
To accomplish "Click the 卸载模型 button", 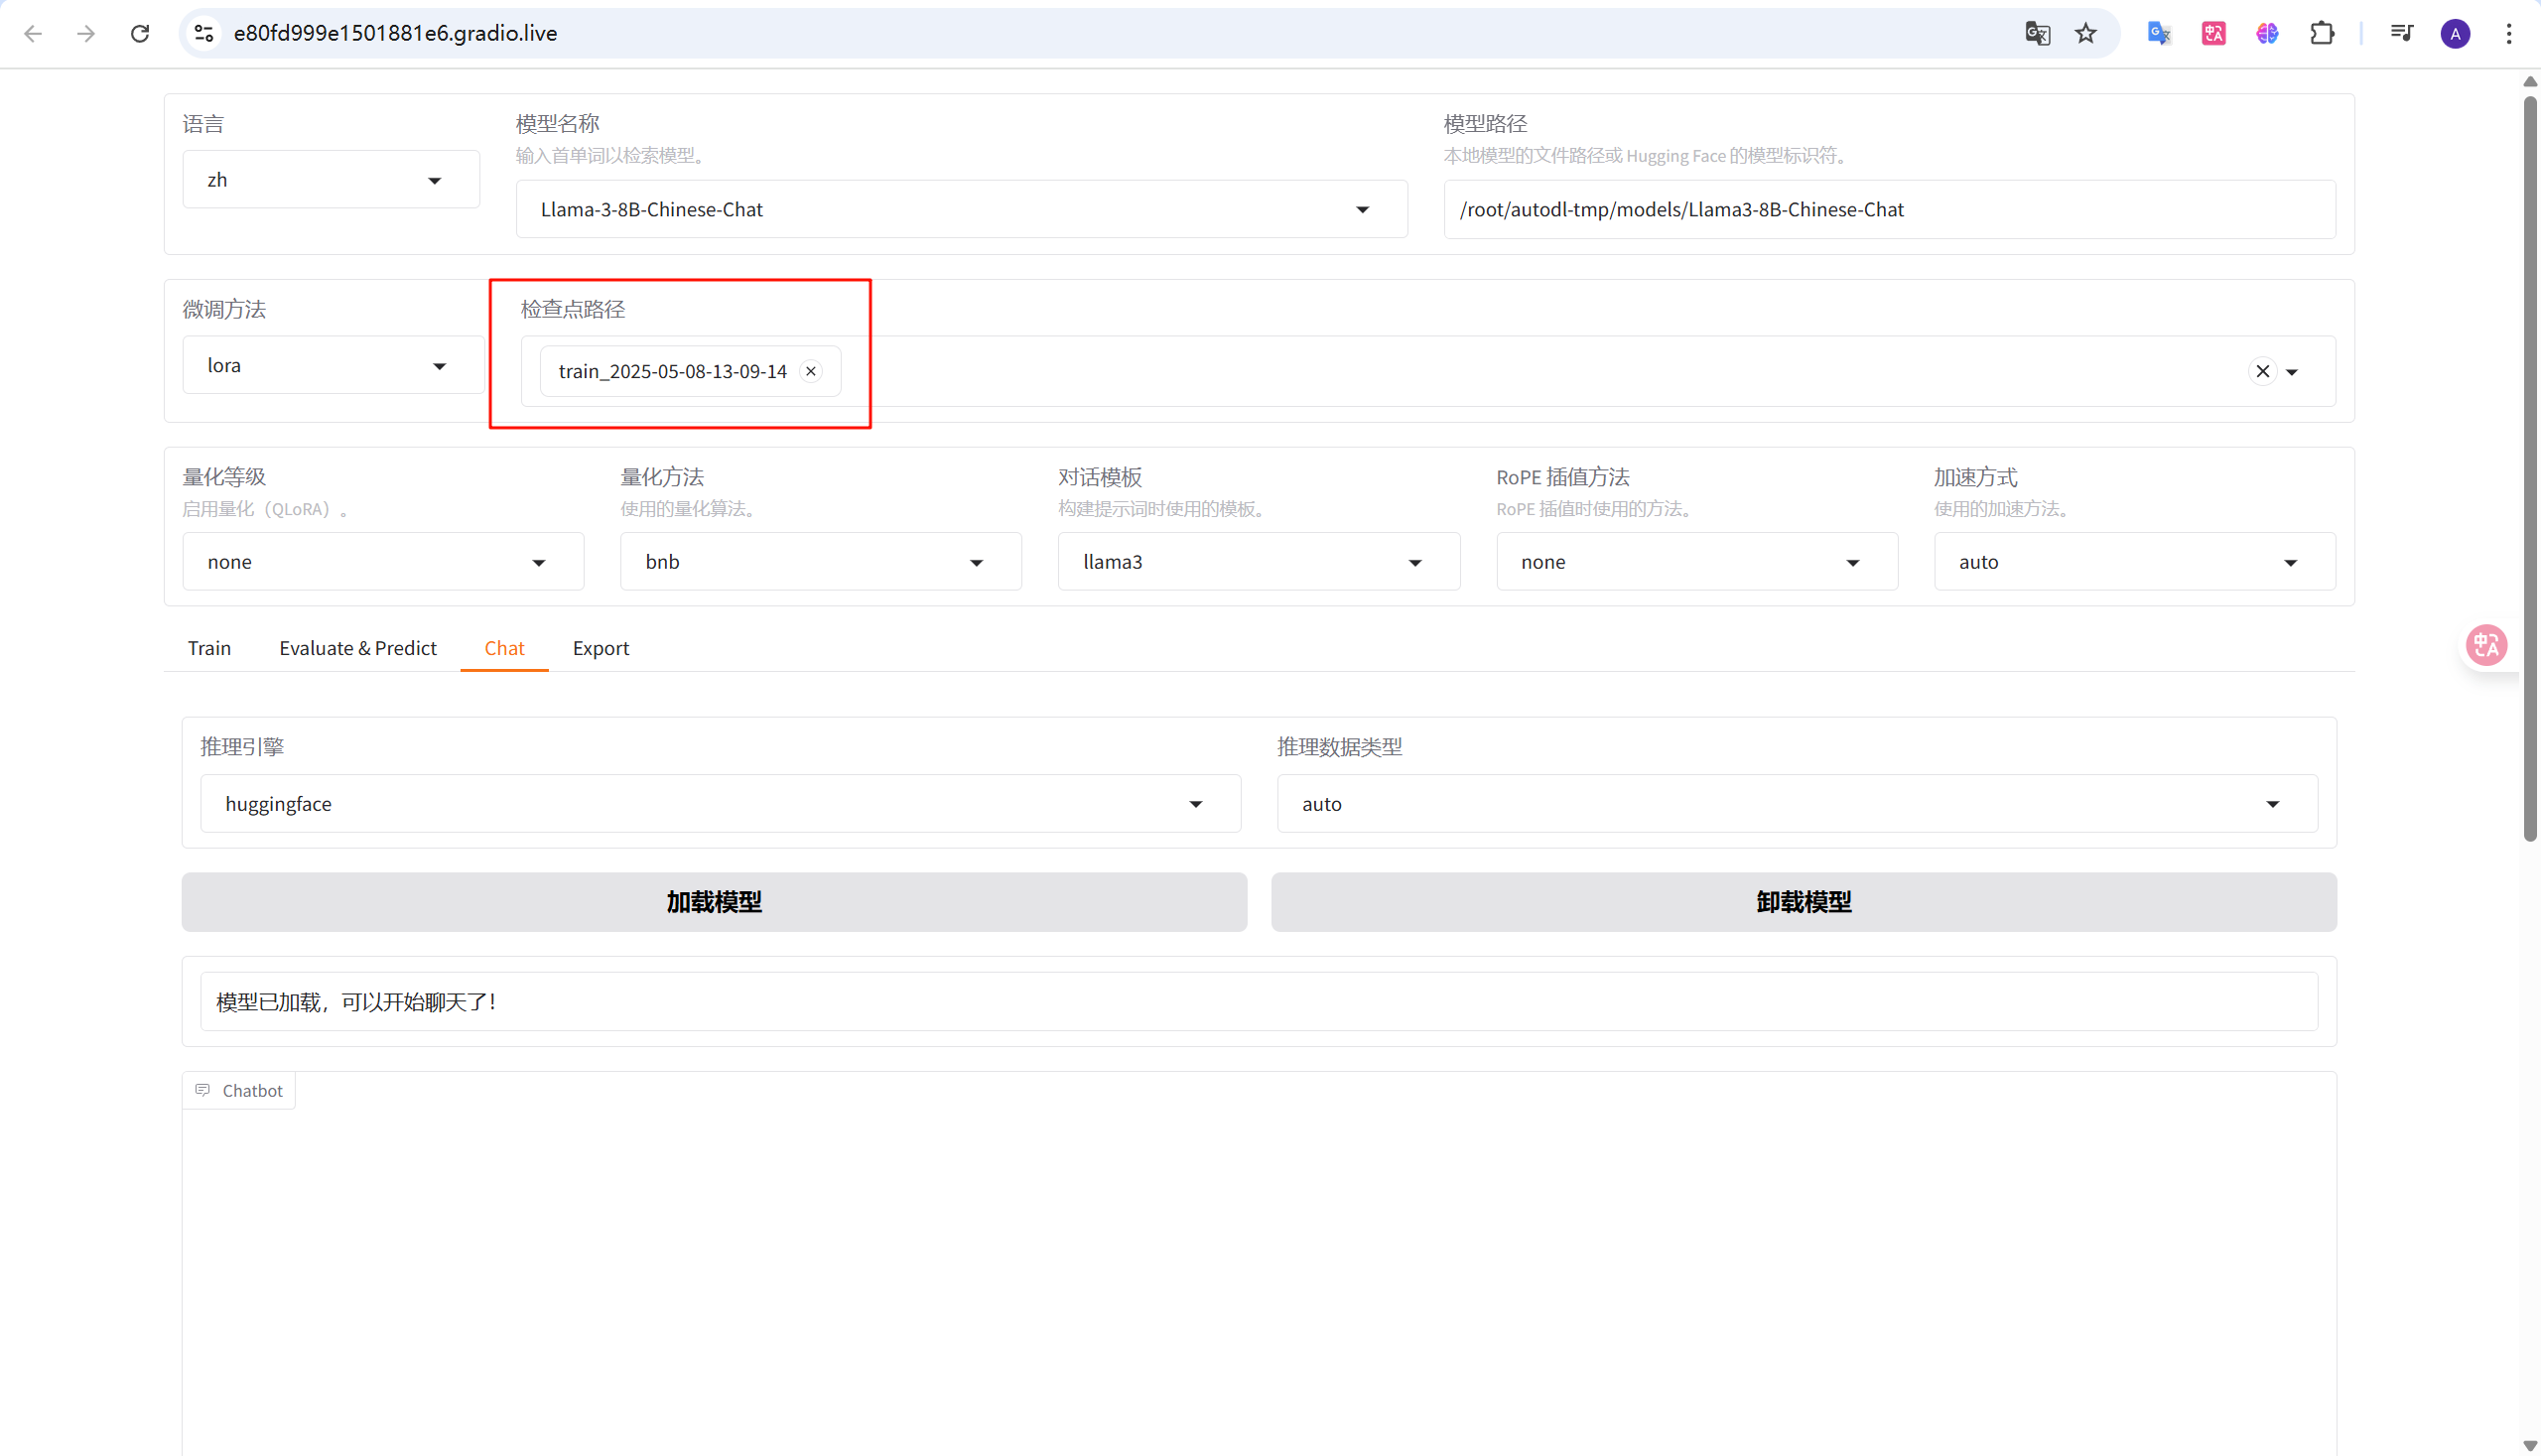I will point(1803,902).
